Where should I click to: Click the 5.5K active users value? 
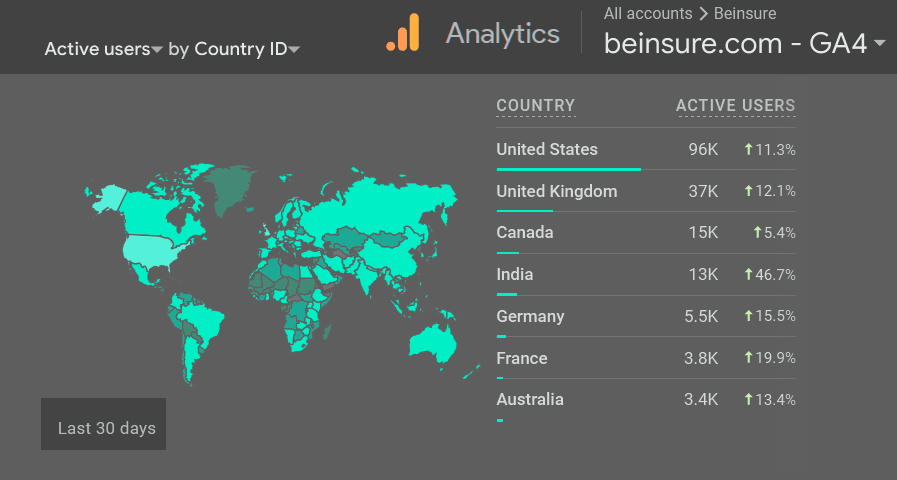pyautogui.click(x=701, y=316)
